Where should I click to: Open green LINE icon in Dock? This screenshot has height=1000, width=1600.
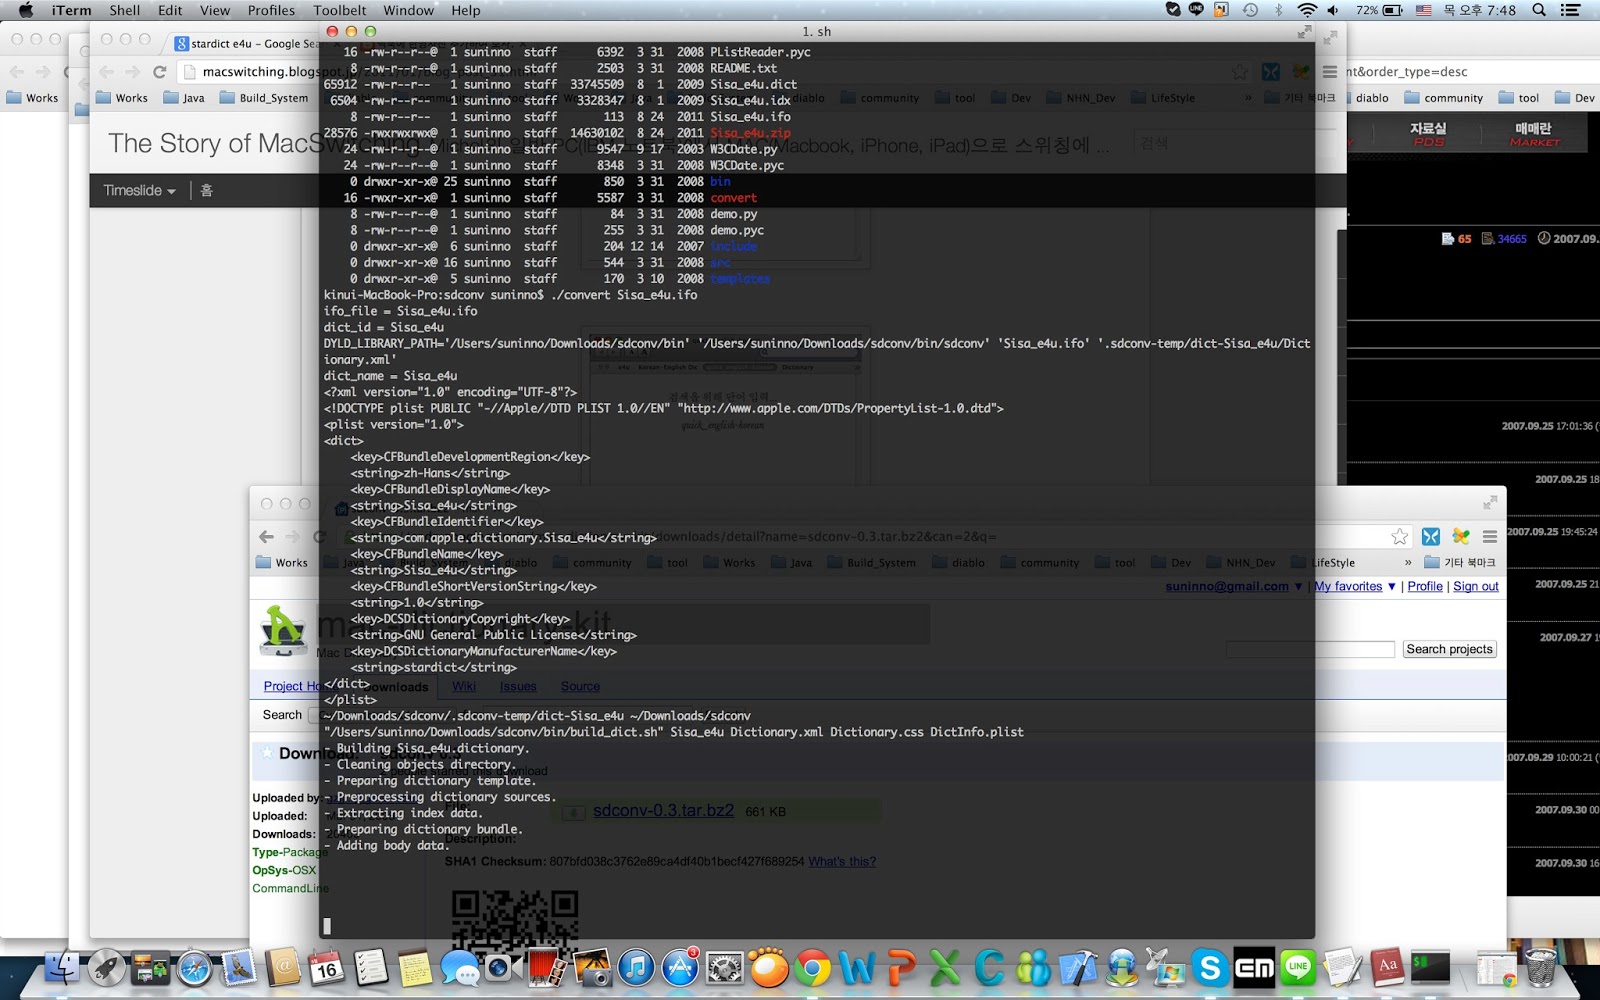(x=1298, y=967)
